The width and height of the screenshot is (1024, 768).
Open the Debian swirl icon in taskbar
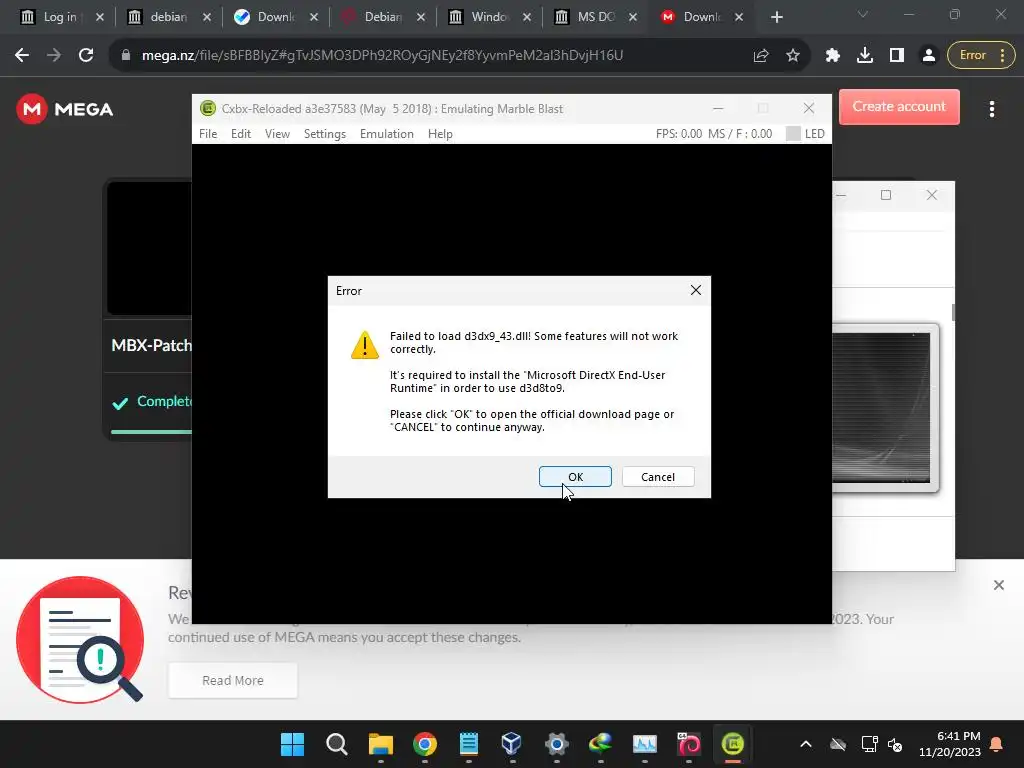tap(688, 744)
